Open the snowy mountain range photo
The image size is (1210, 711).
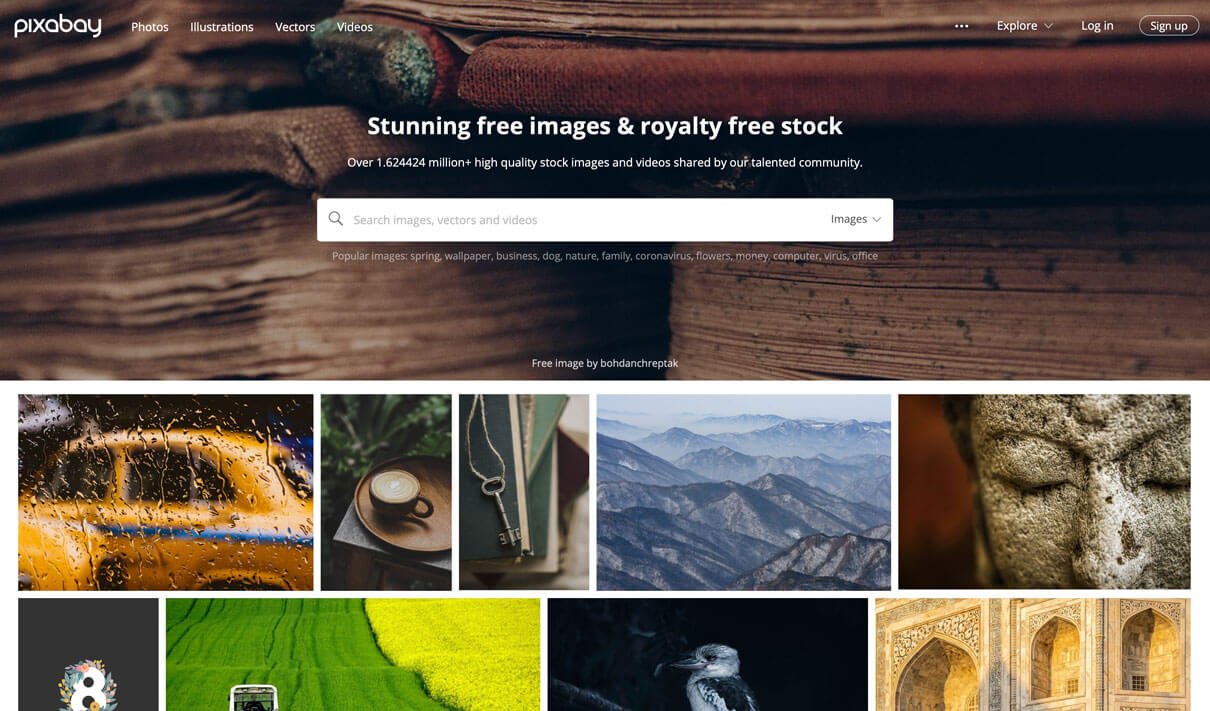click(744, 492)
